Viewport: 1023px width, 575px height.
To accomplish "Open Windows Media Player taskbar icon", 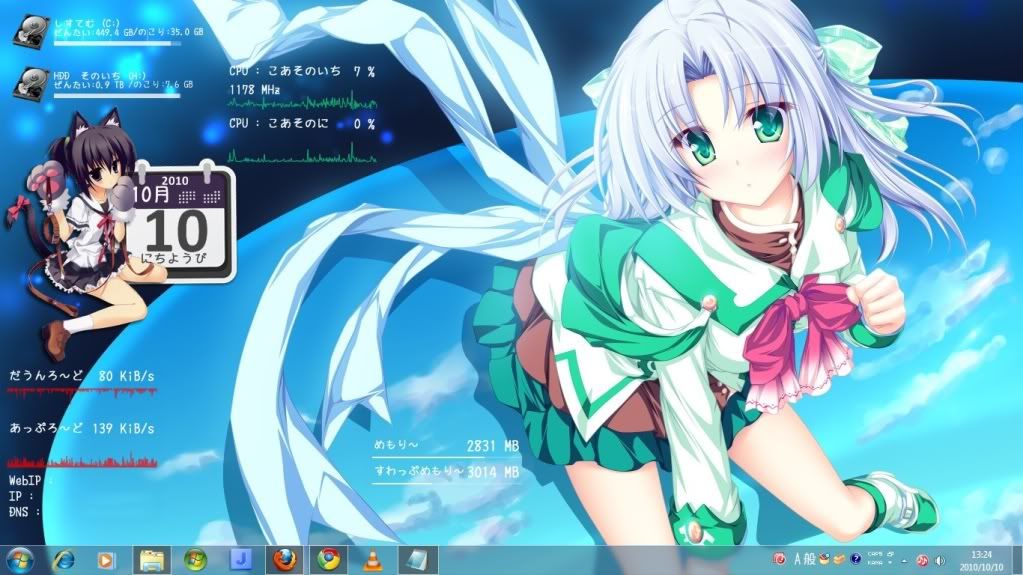I will pyautogui.click(x=105, y=561).
